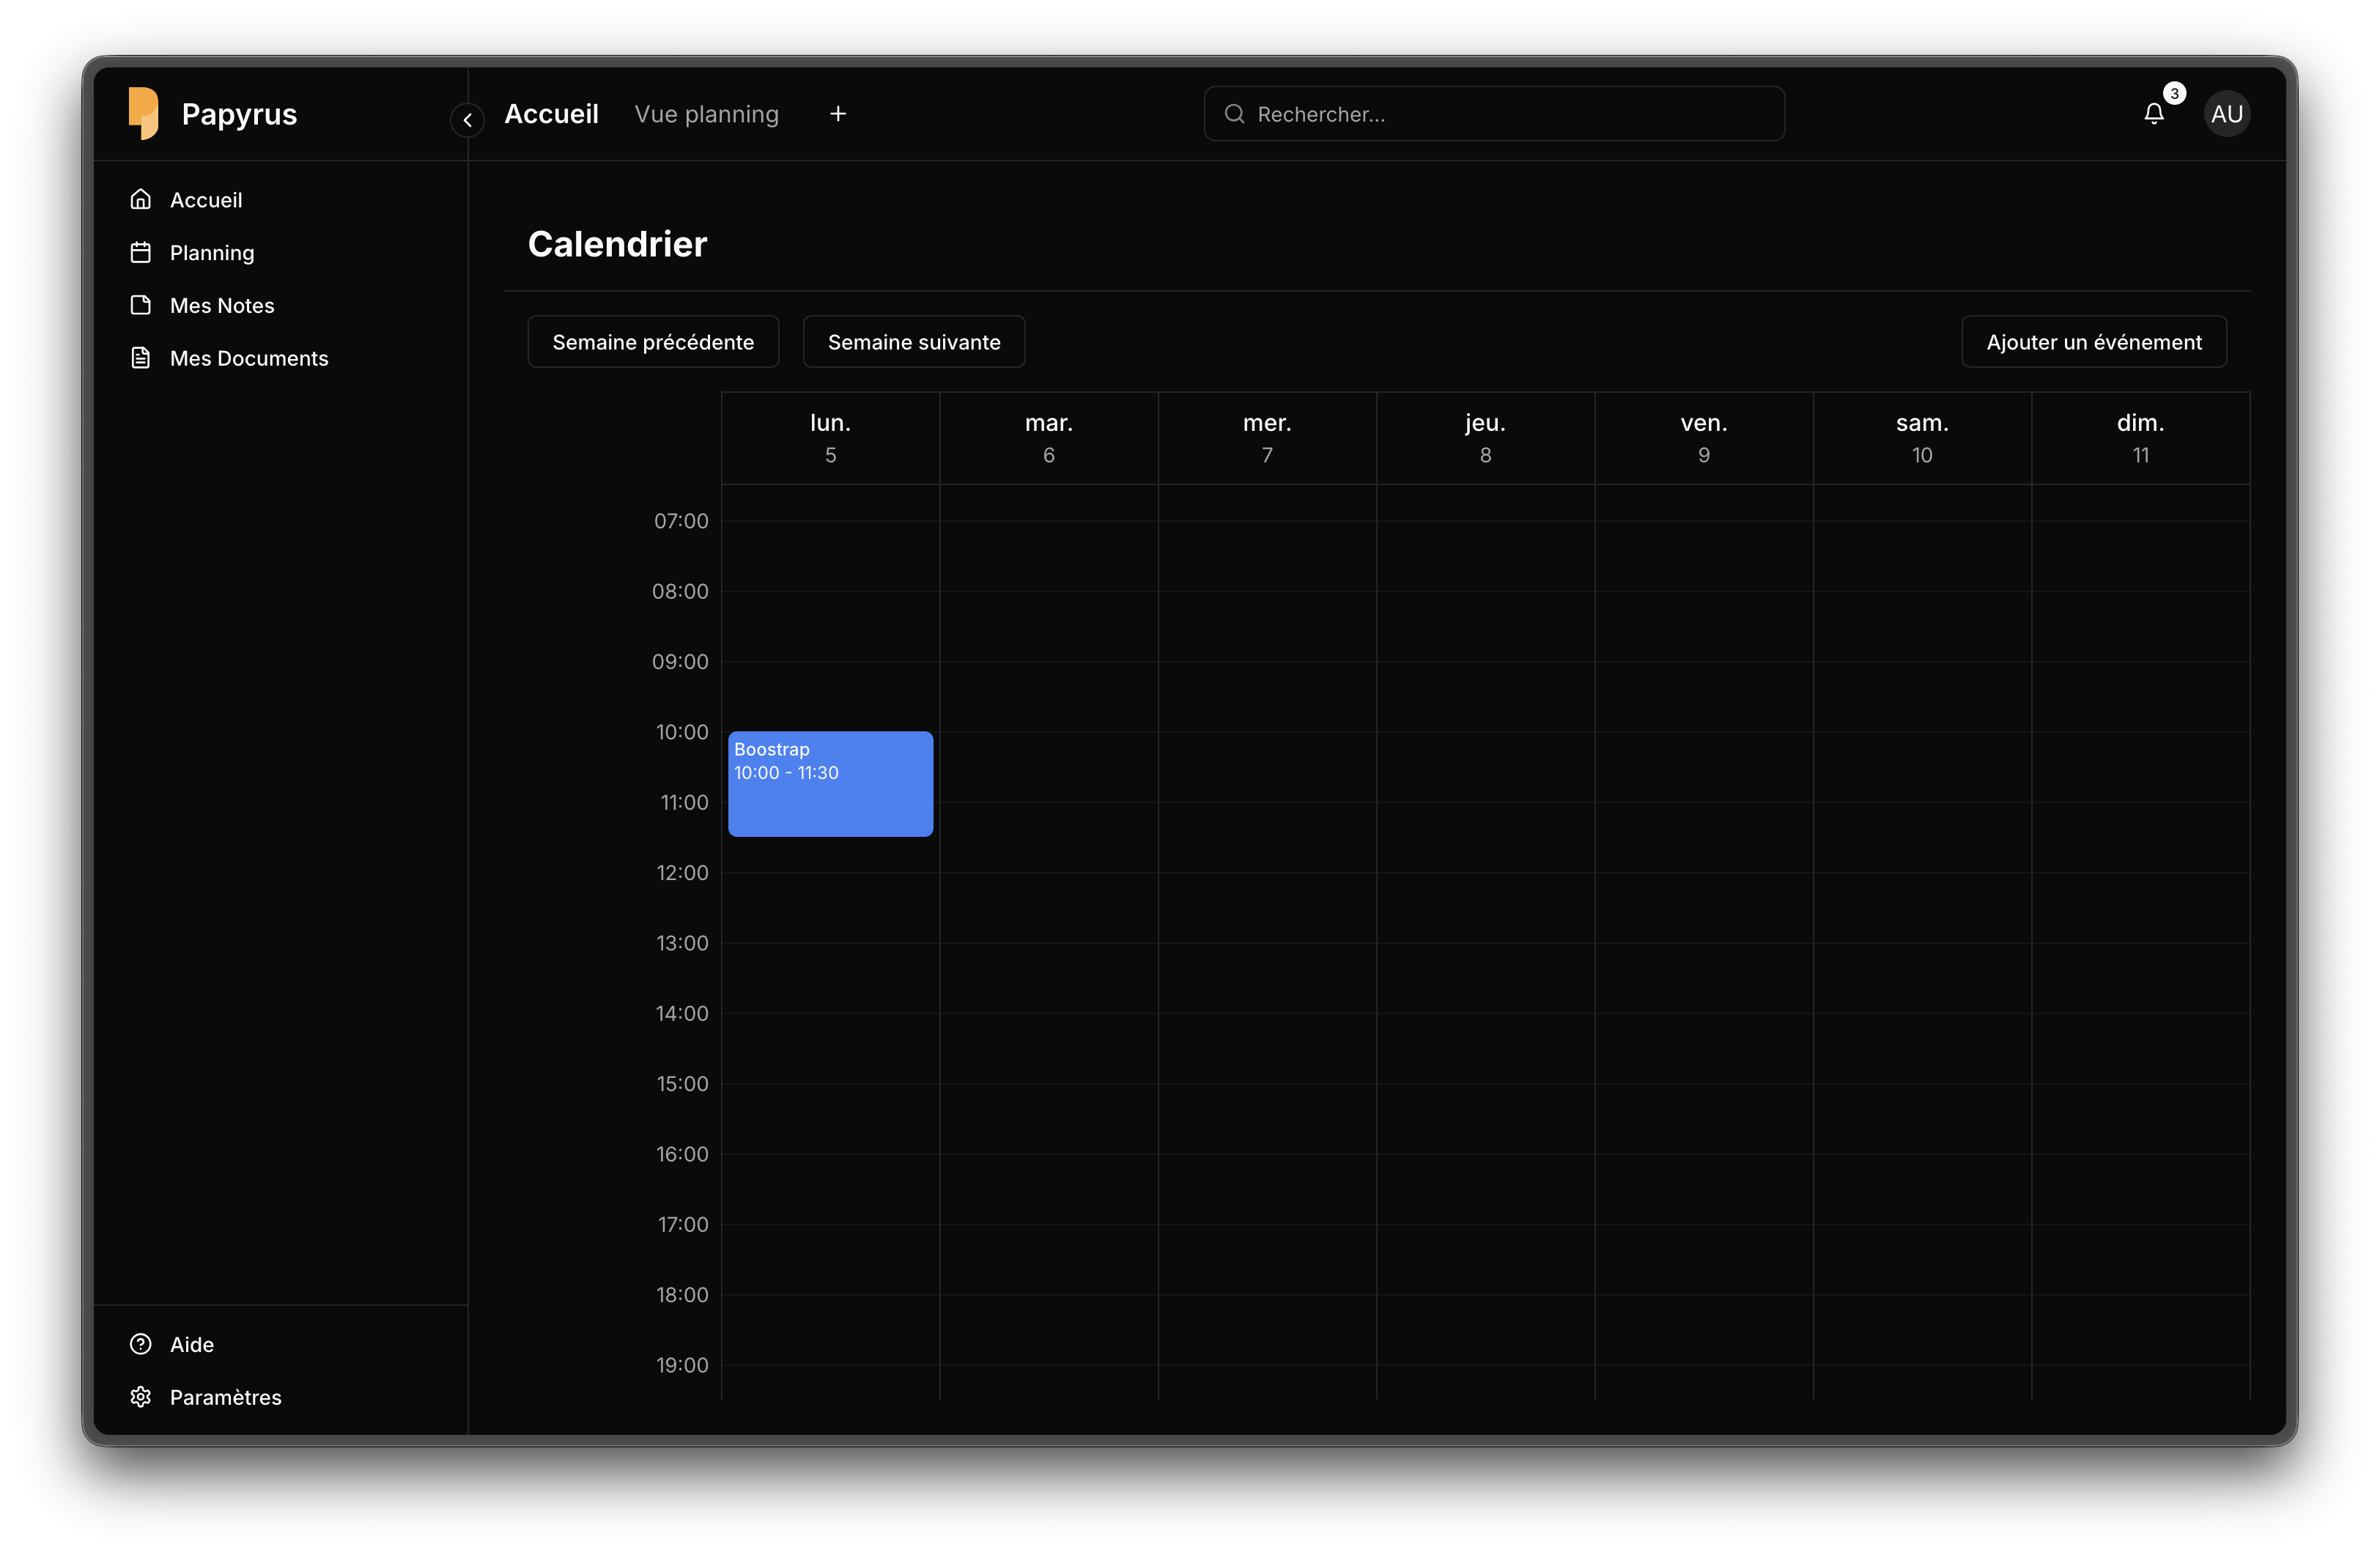The image size is (2380, 1555).
Task: Open the Boostrap event block
Action: tap(830, 784)
